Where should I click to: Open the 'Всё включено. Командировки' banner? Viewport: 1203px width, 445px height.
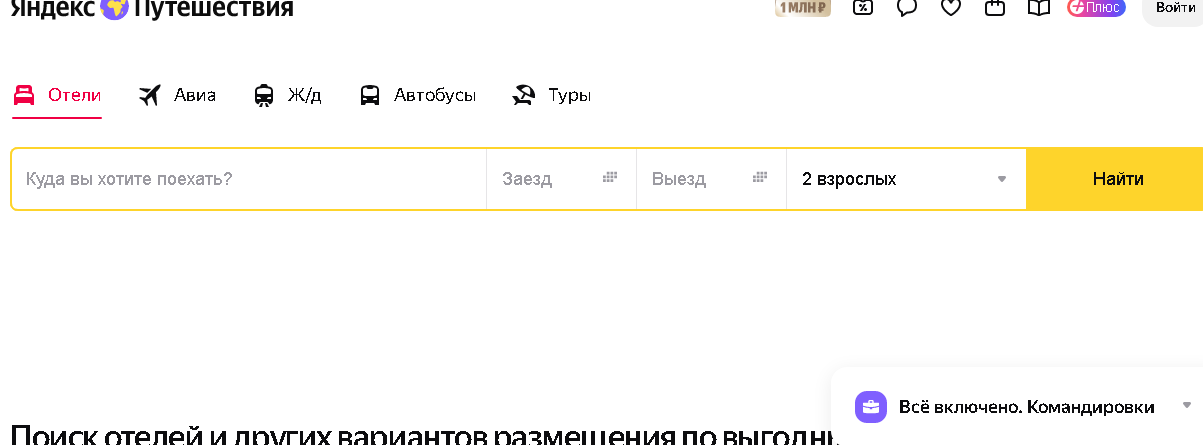[x=1017, y=407]
